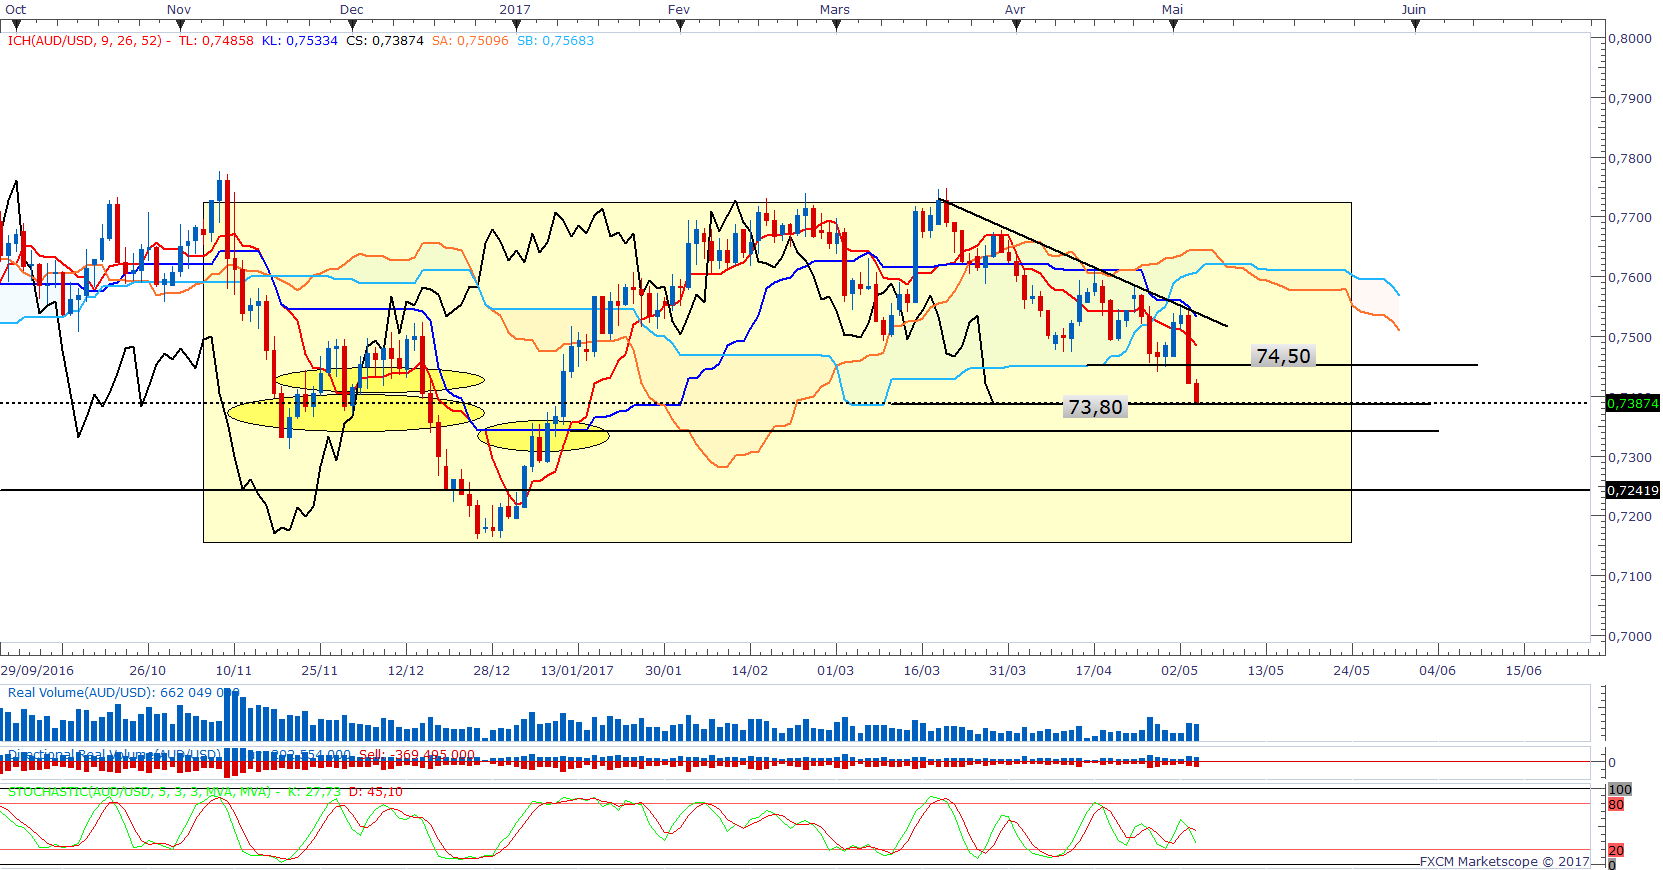Click the 0,7100 price axis label
The height and width of the screenshot is (870, 1663).
point(1630,577)
